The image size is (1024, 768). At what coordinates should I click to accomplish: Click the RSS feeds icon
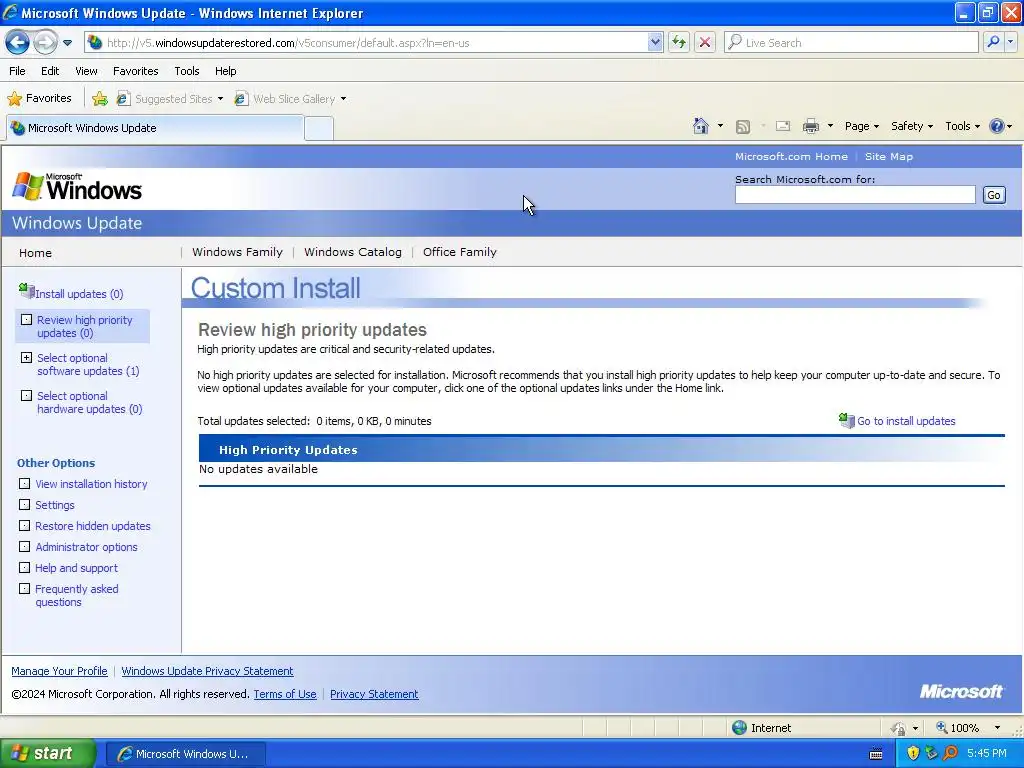pyautogui.click(x=743, y=127)
